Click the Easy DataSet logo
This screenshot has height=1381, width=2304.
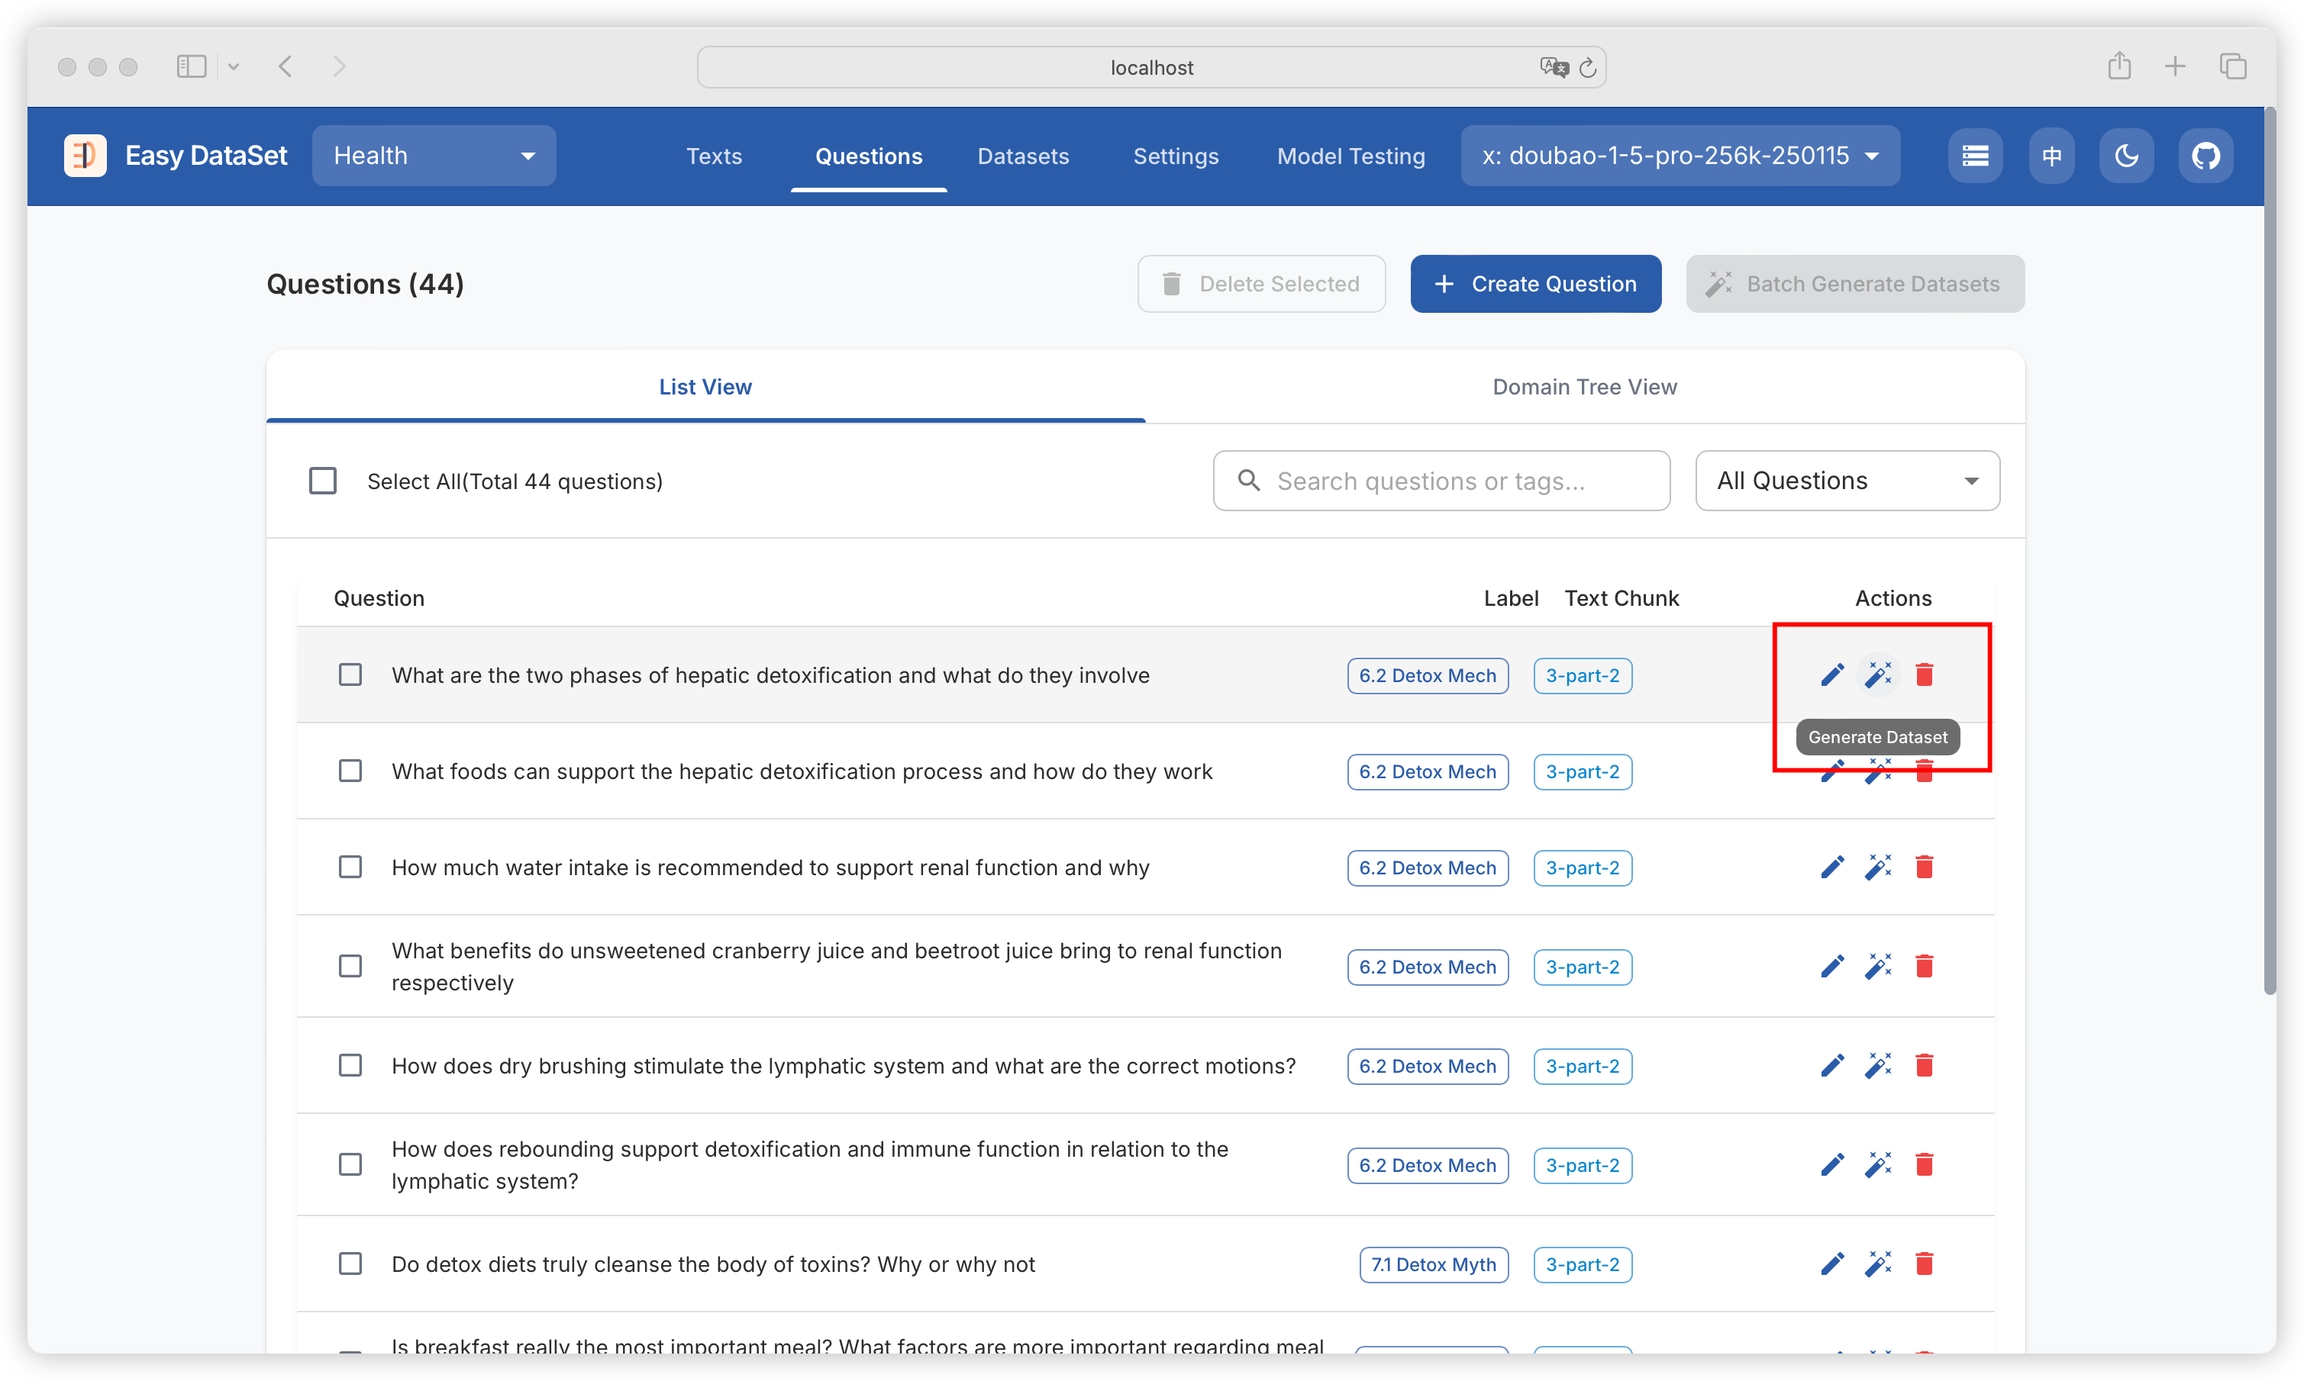(x=86, y=156)
